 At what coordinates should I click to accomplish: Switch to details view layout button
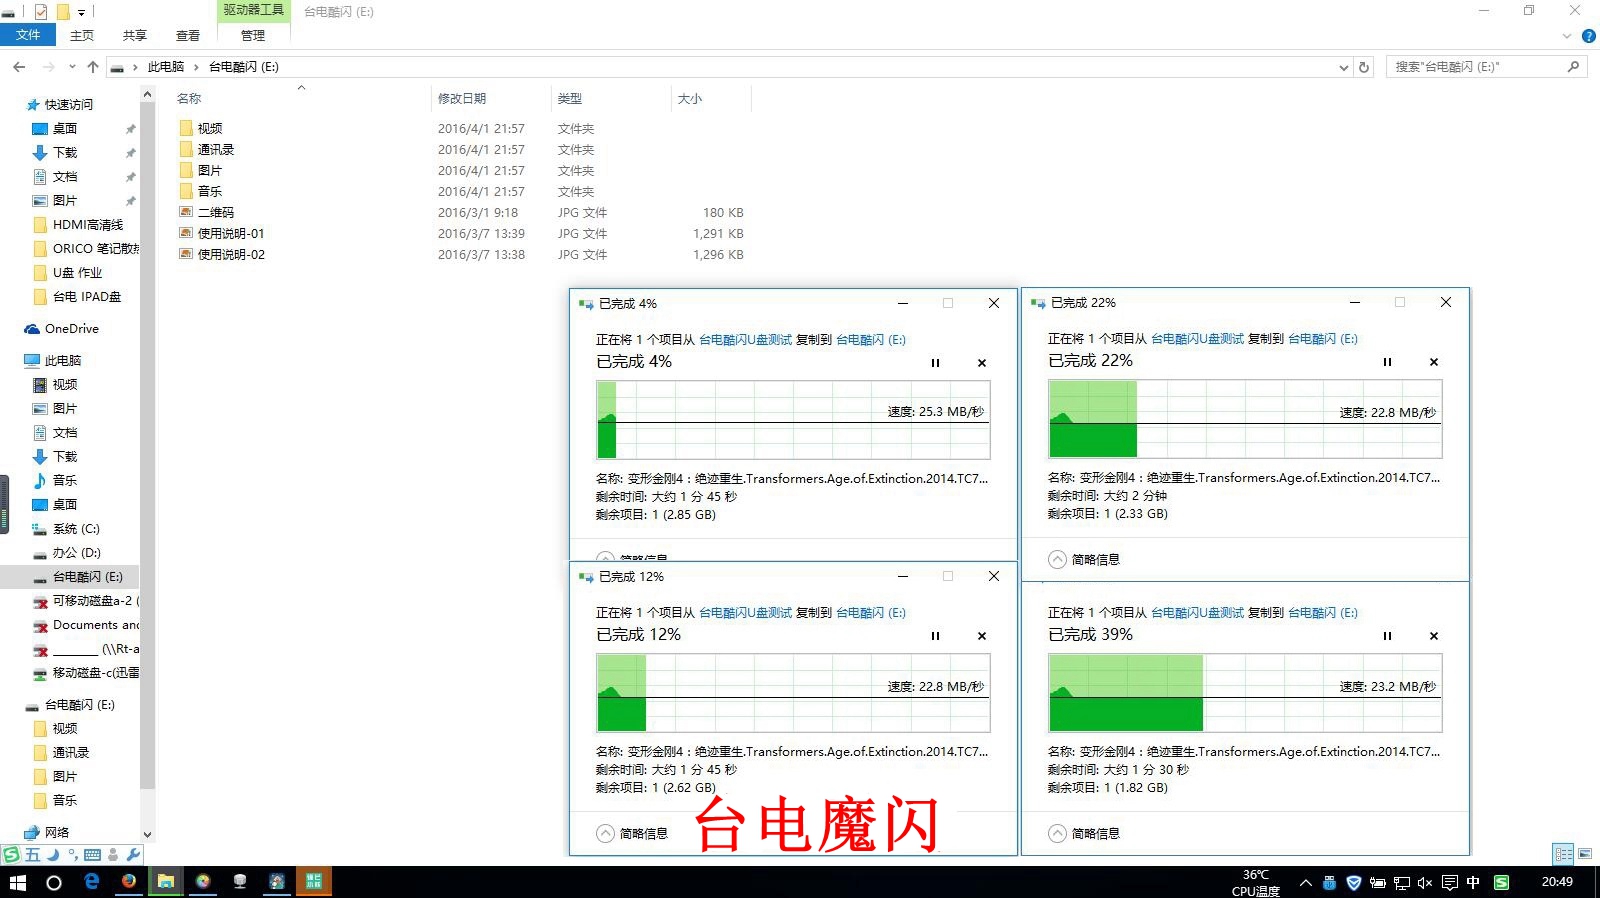click(1563, 854)
